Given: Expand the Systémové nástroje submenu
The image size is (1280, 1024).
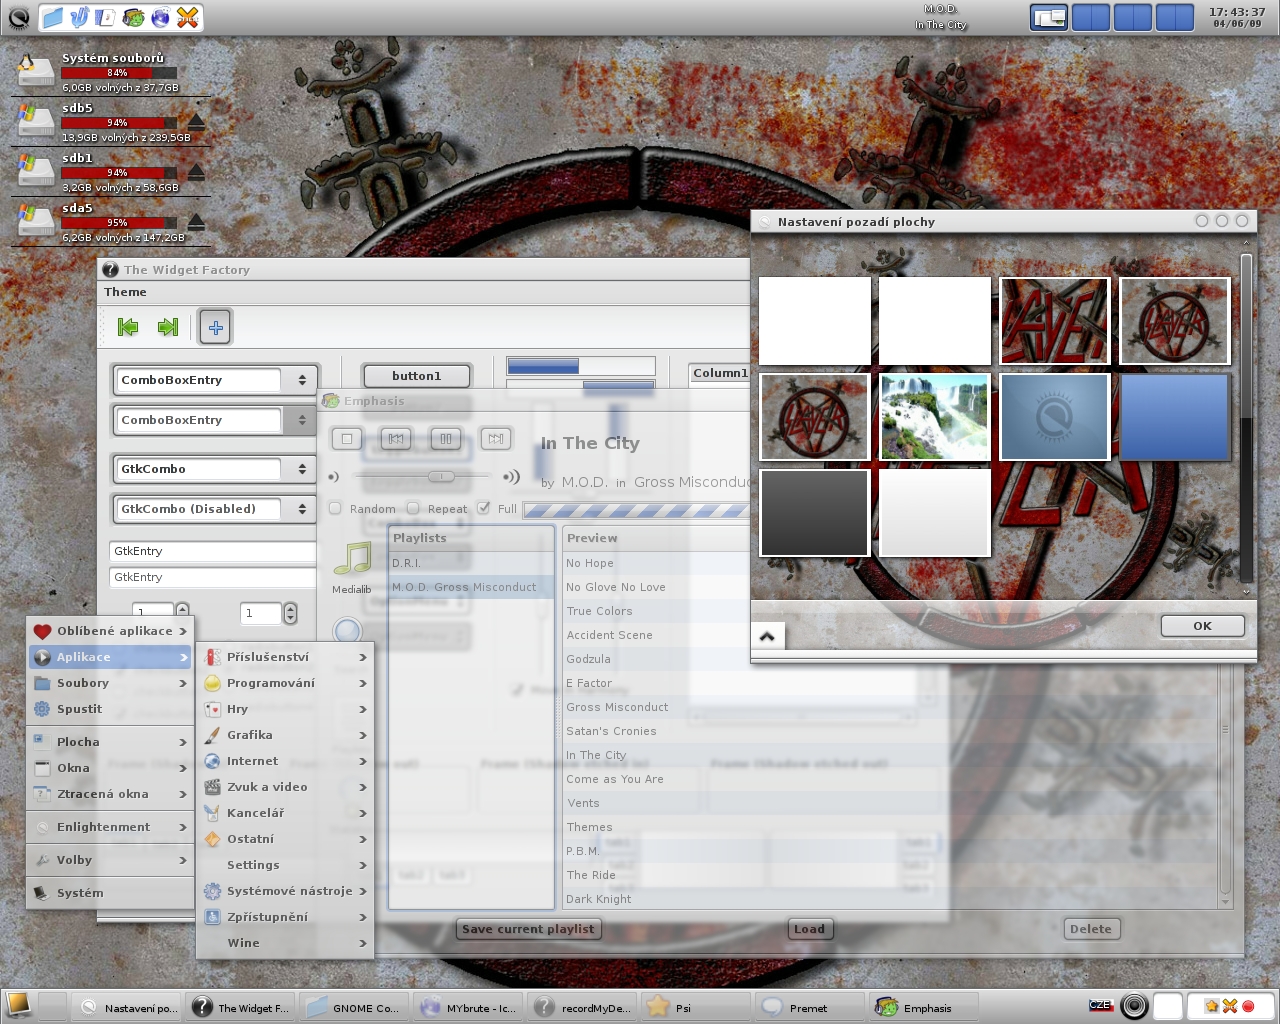Looking at the screenshot, I should coord(285,891).
